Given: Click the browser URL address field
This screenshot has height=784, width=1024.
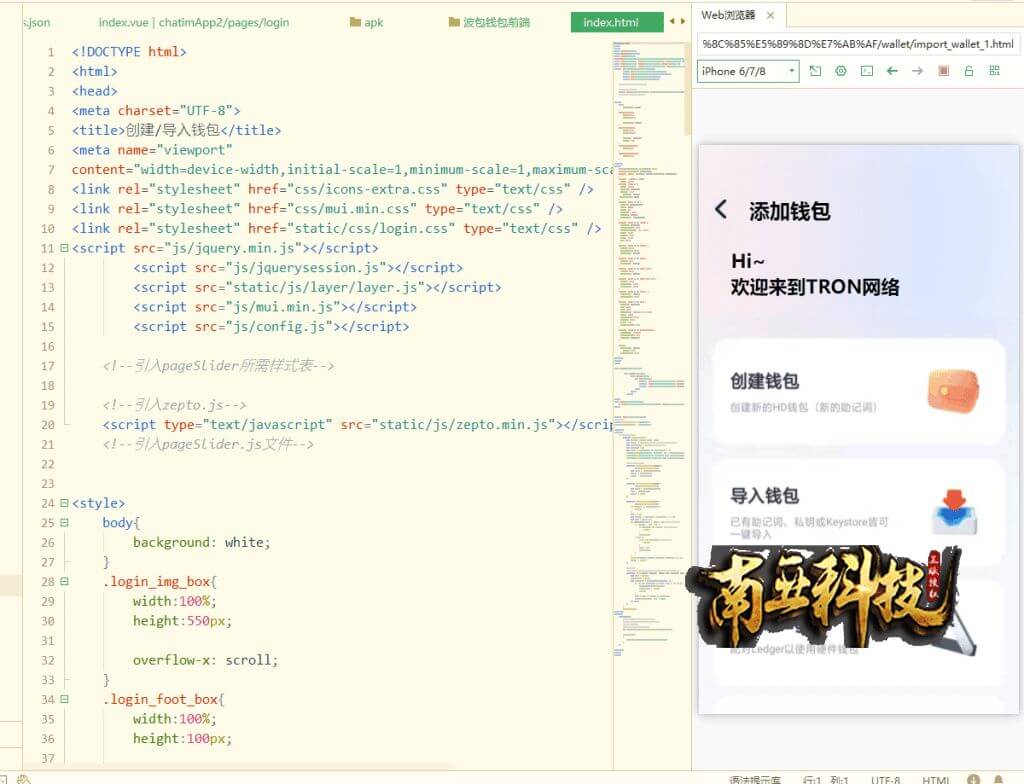Looking at the screenshot, I should click(x=857, y=44).
